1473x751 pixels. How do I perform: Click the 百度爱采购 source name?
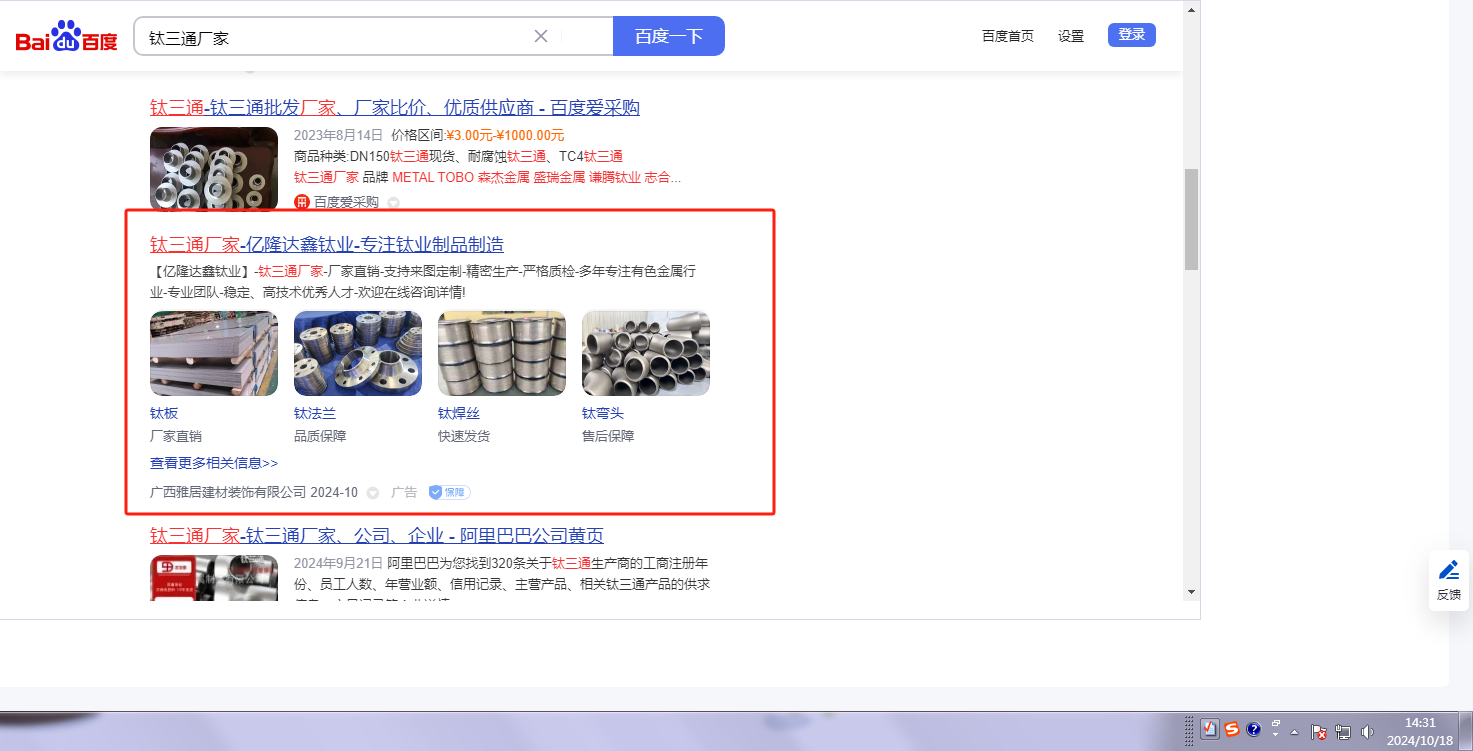[x=347, y=202]
